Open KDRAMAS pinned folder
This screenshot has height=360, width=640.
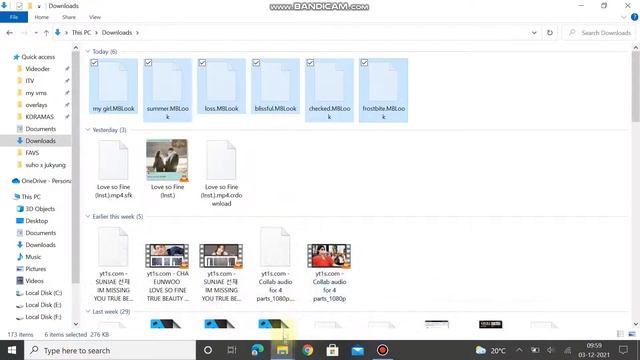pyautogui.click(x=39, y=117)
